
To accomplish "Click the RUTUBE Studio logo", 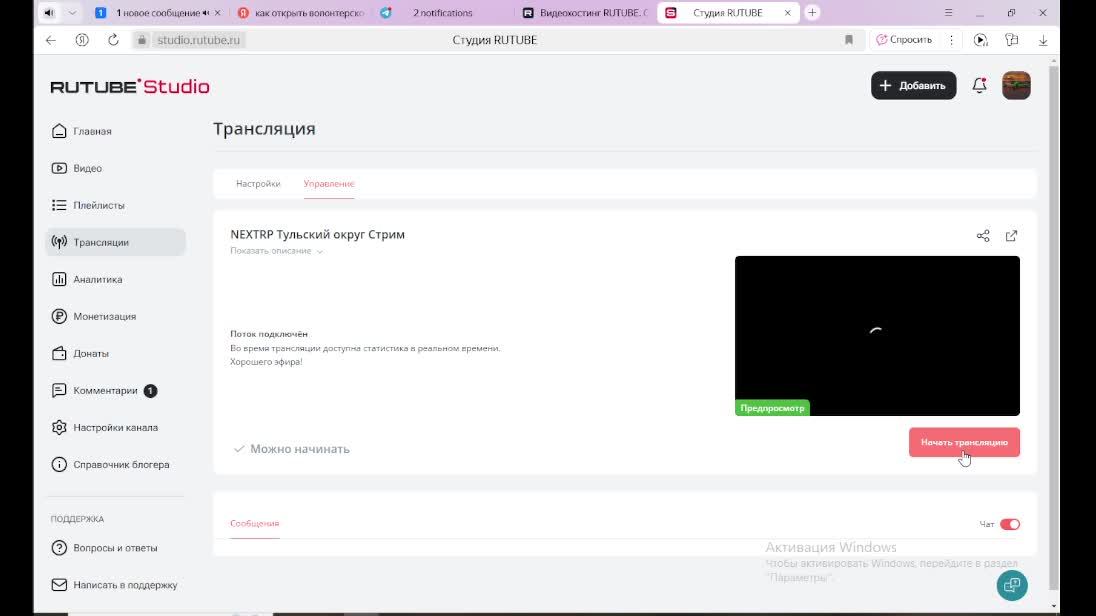I will click(x=130, y=86).
